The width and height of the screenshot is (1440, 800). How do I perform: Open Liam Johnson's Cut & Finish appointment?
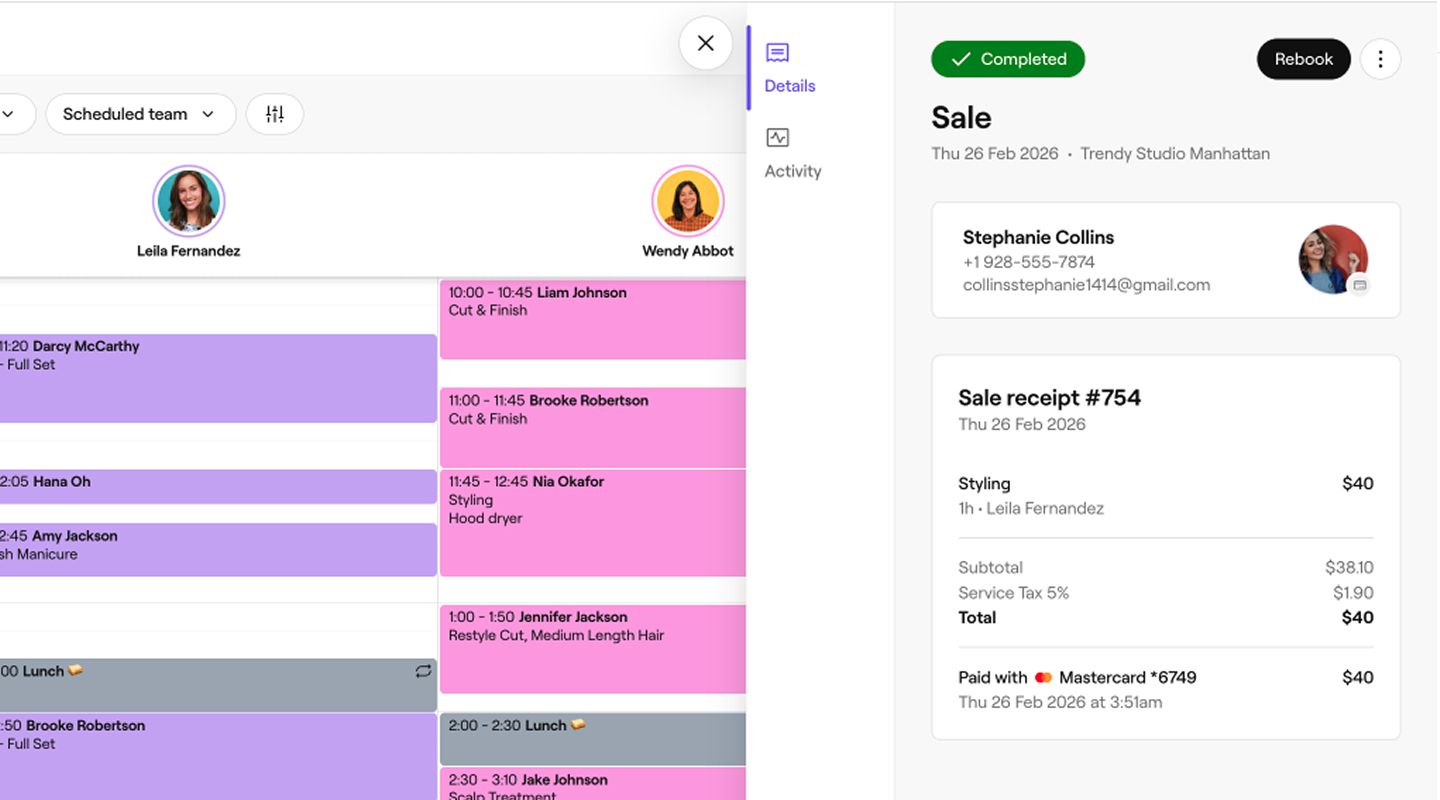pyautogui.click(x=592, y=318)
